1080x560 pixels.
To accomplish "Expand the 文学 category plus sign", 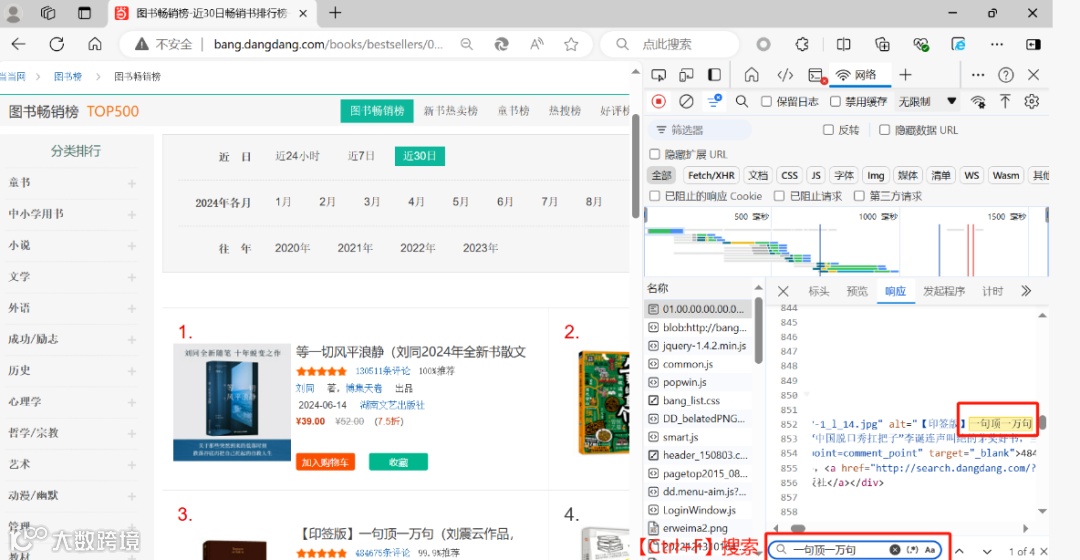I will [x=132, y=277].
